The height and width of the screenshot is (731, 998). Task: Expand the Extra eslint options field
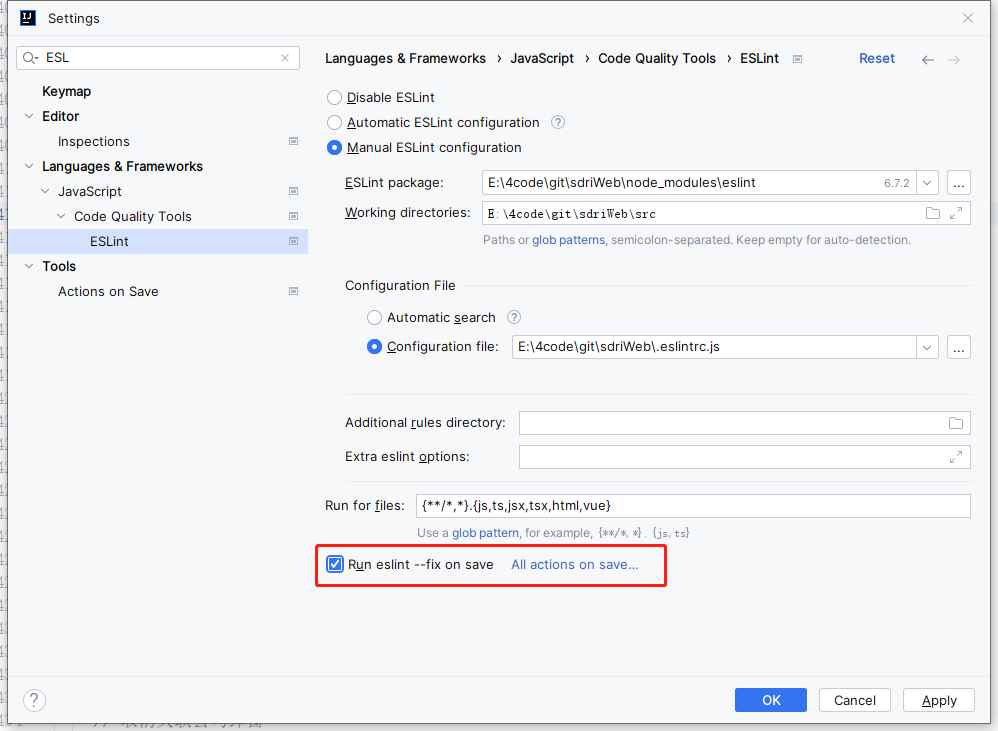(x=956, y=457)
